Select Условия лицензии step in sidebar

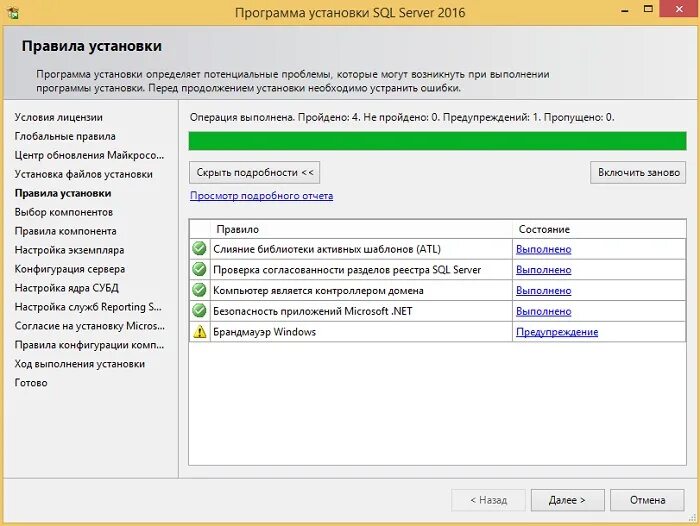[58, 117]
